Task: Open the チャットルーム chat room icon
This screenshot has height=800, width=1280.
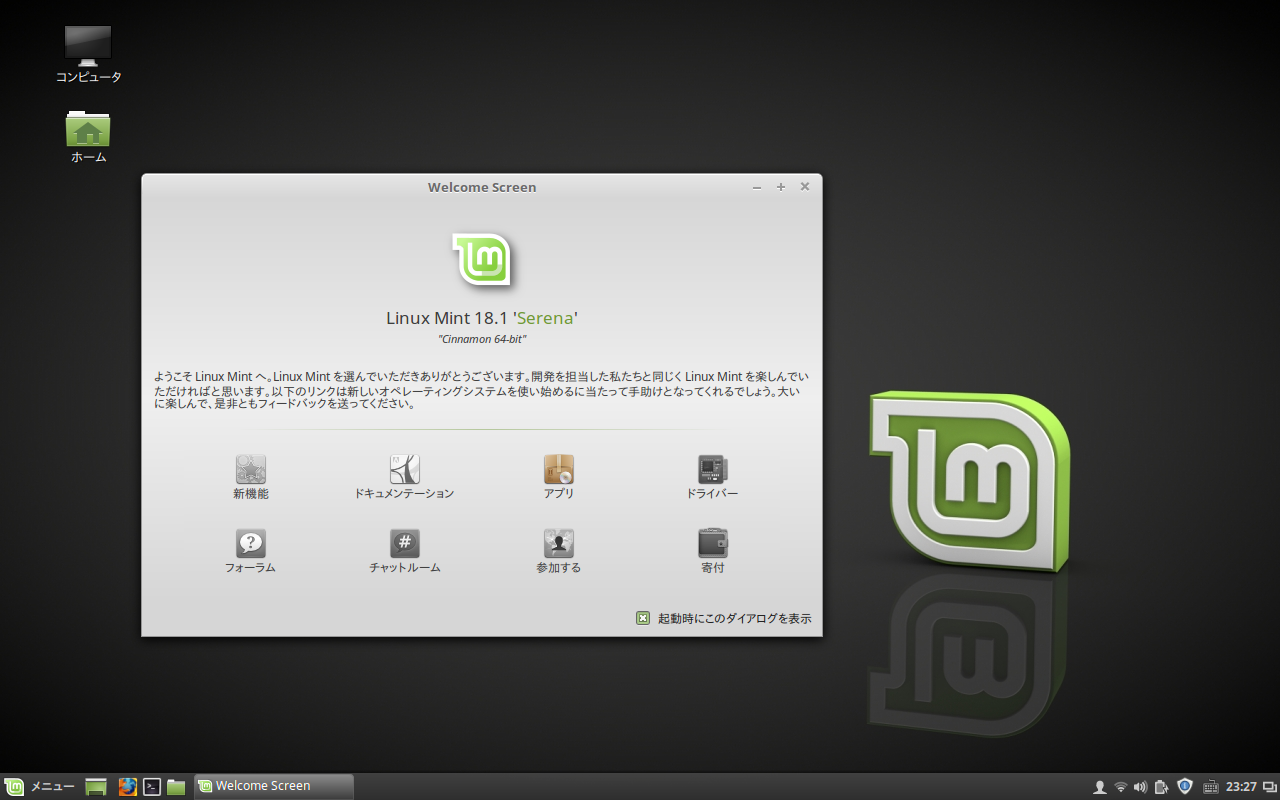Action: point(404,544)
